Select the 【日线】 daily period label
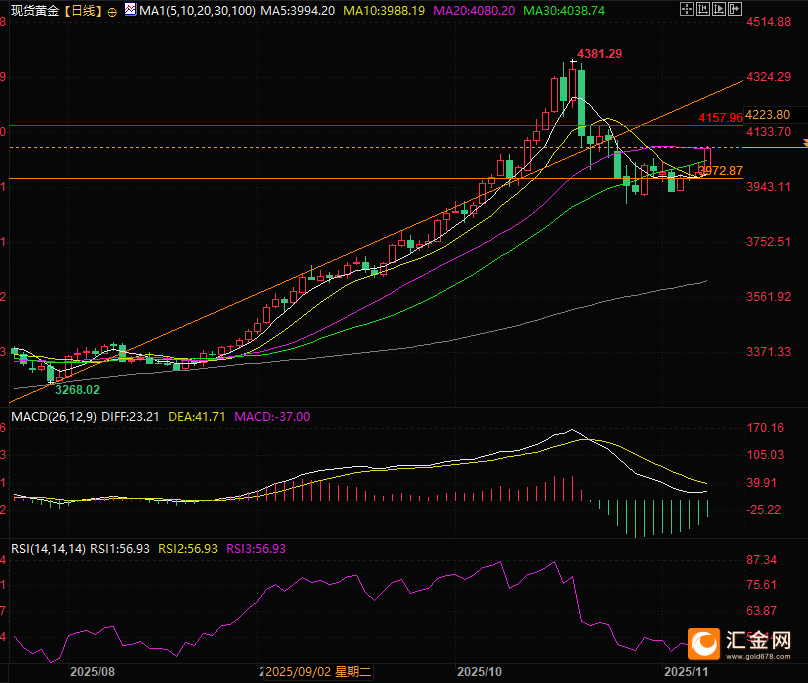Viewport: 808px width, 683px height. (83, 11)
